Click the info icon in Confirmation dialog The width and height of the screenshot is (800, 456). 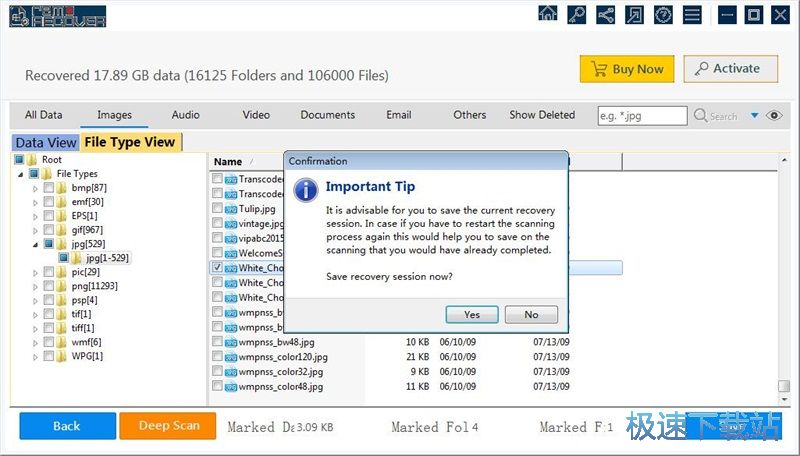[306, 190]
